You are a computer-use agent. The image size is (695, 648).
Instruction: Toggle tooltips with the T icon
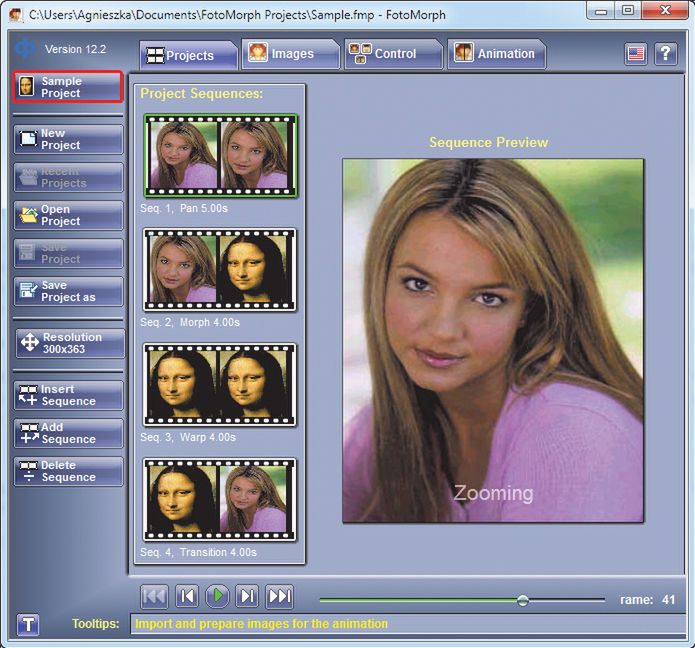(x=28, y=625)
